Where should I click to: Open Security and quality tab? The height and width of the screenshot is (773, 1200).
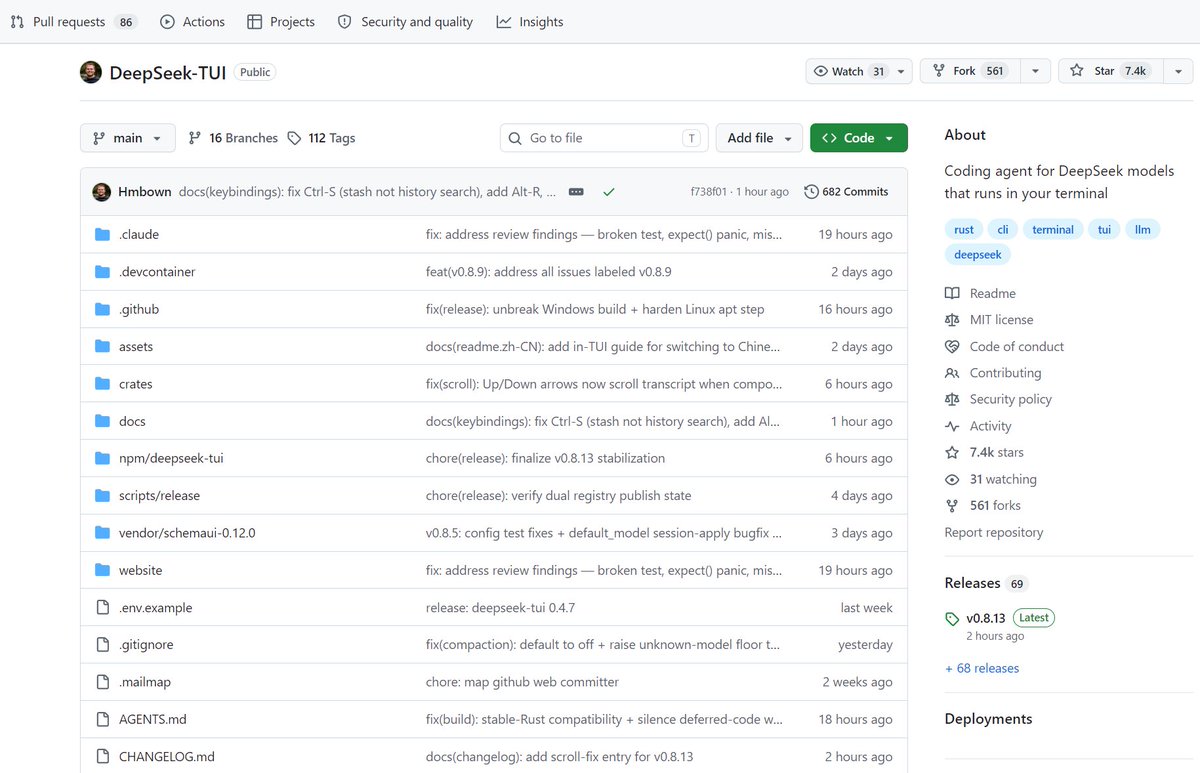click(405, 22)
